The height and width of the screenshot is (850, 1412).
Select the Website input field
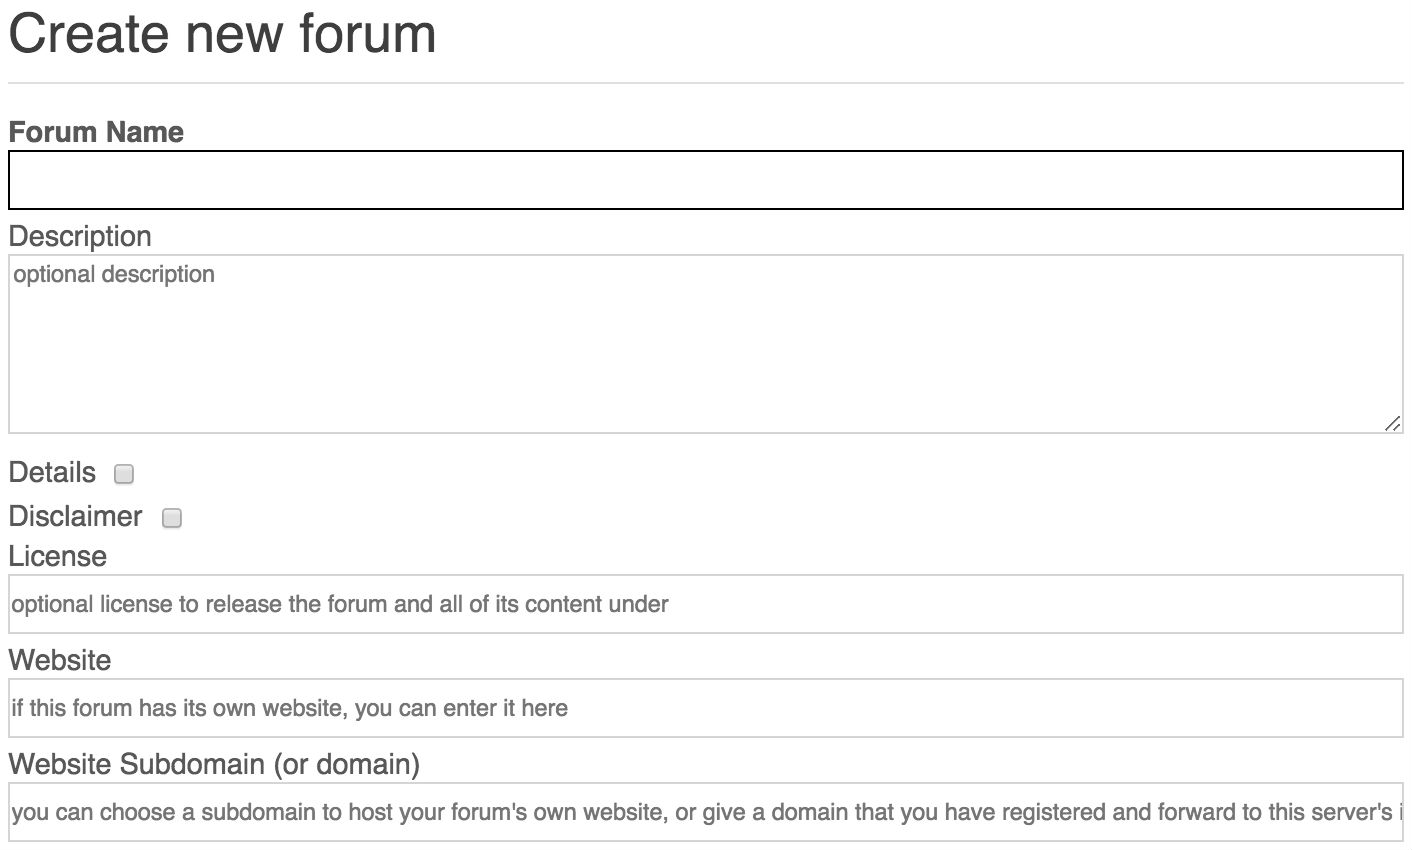click(x=705, y=708)
